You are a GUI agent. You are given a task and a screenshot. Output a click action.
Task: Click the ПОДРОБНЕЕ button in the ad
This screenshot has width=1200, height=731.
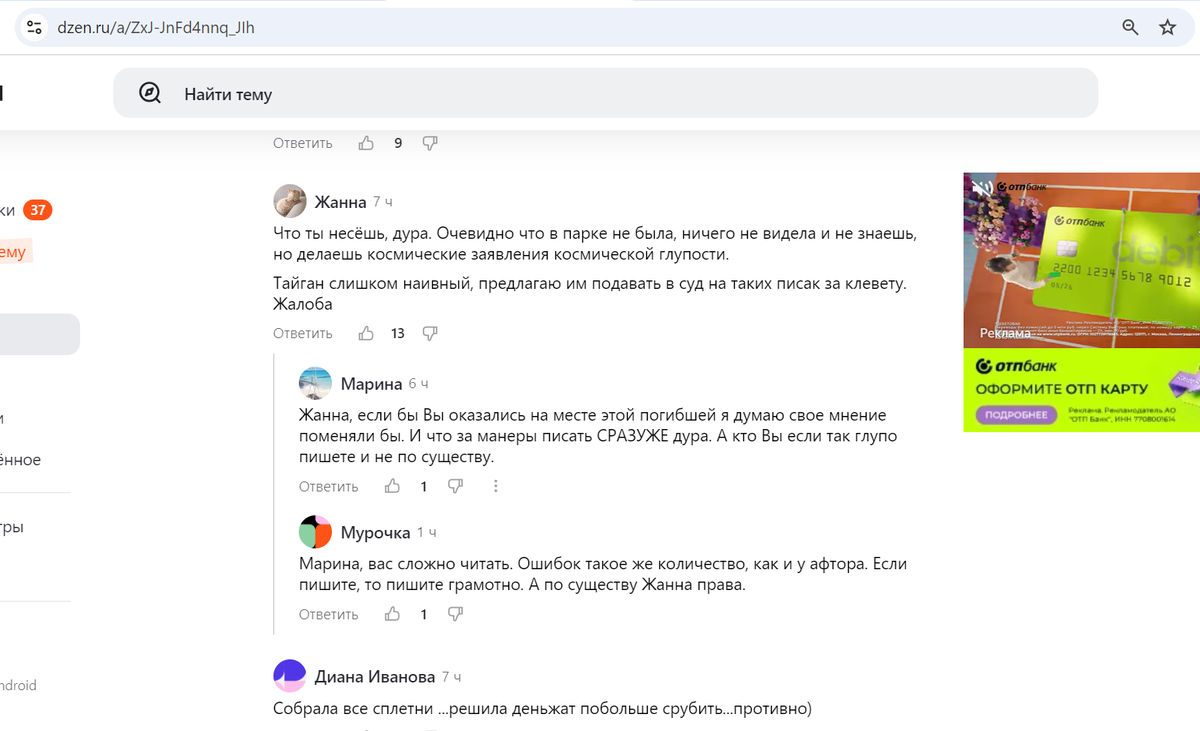[1015, 414]
